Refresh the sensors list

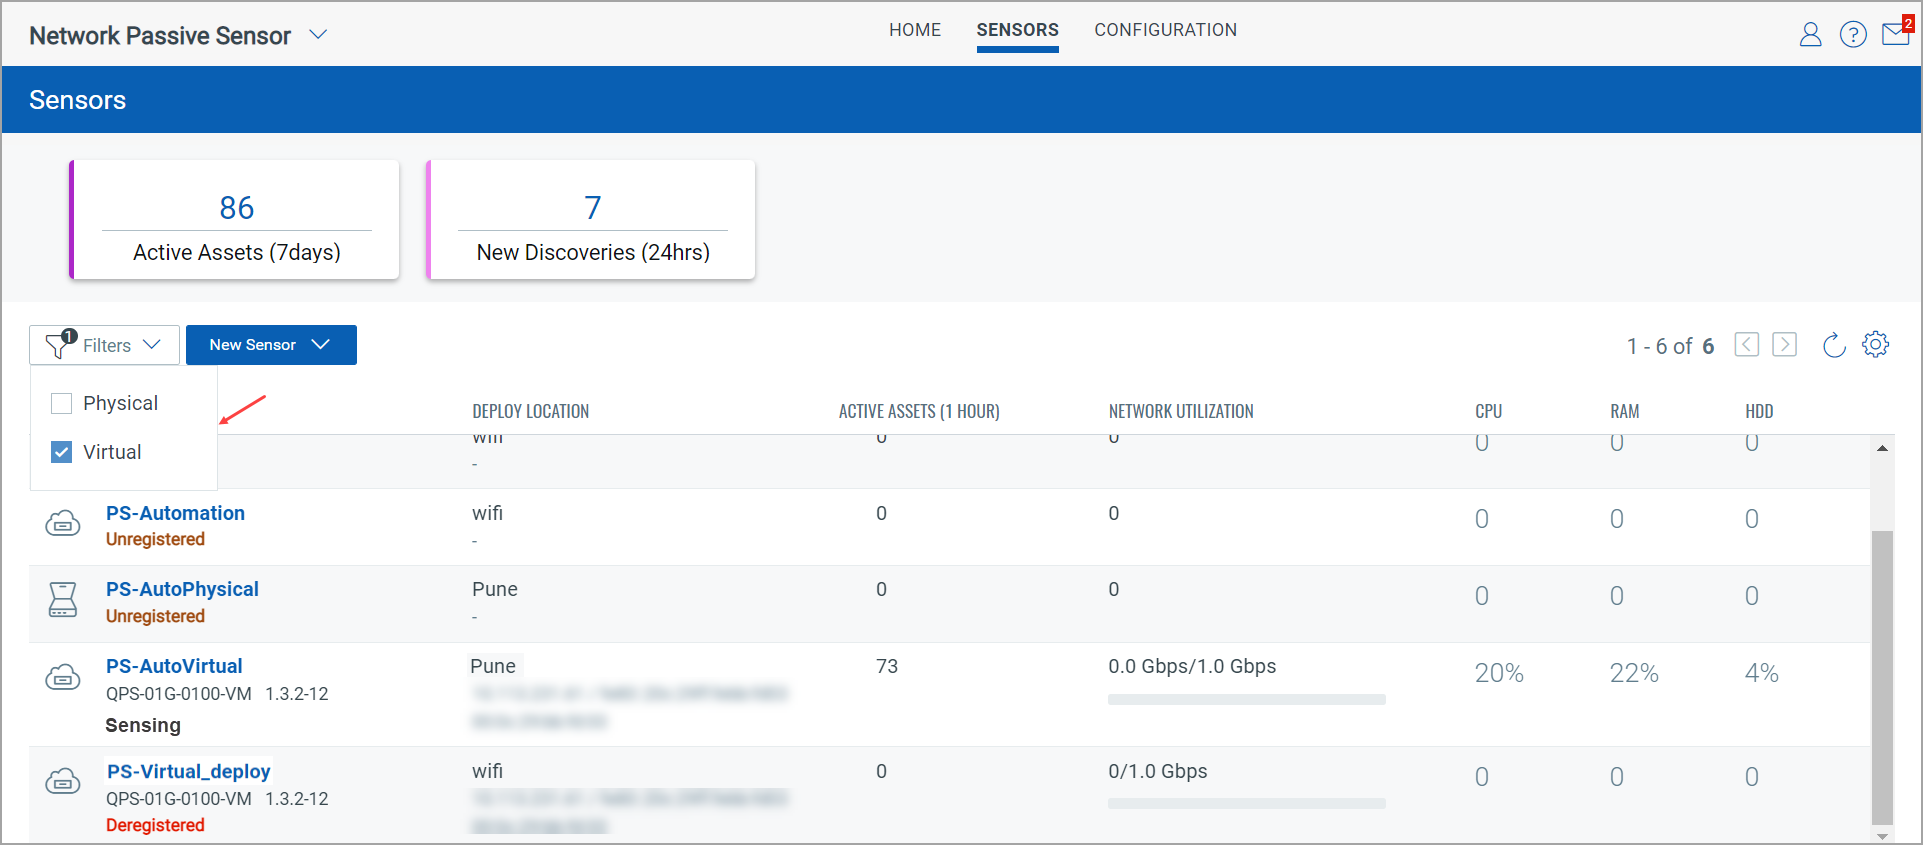pyautogui.click(x=1833, y=346)
